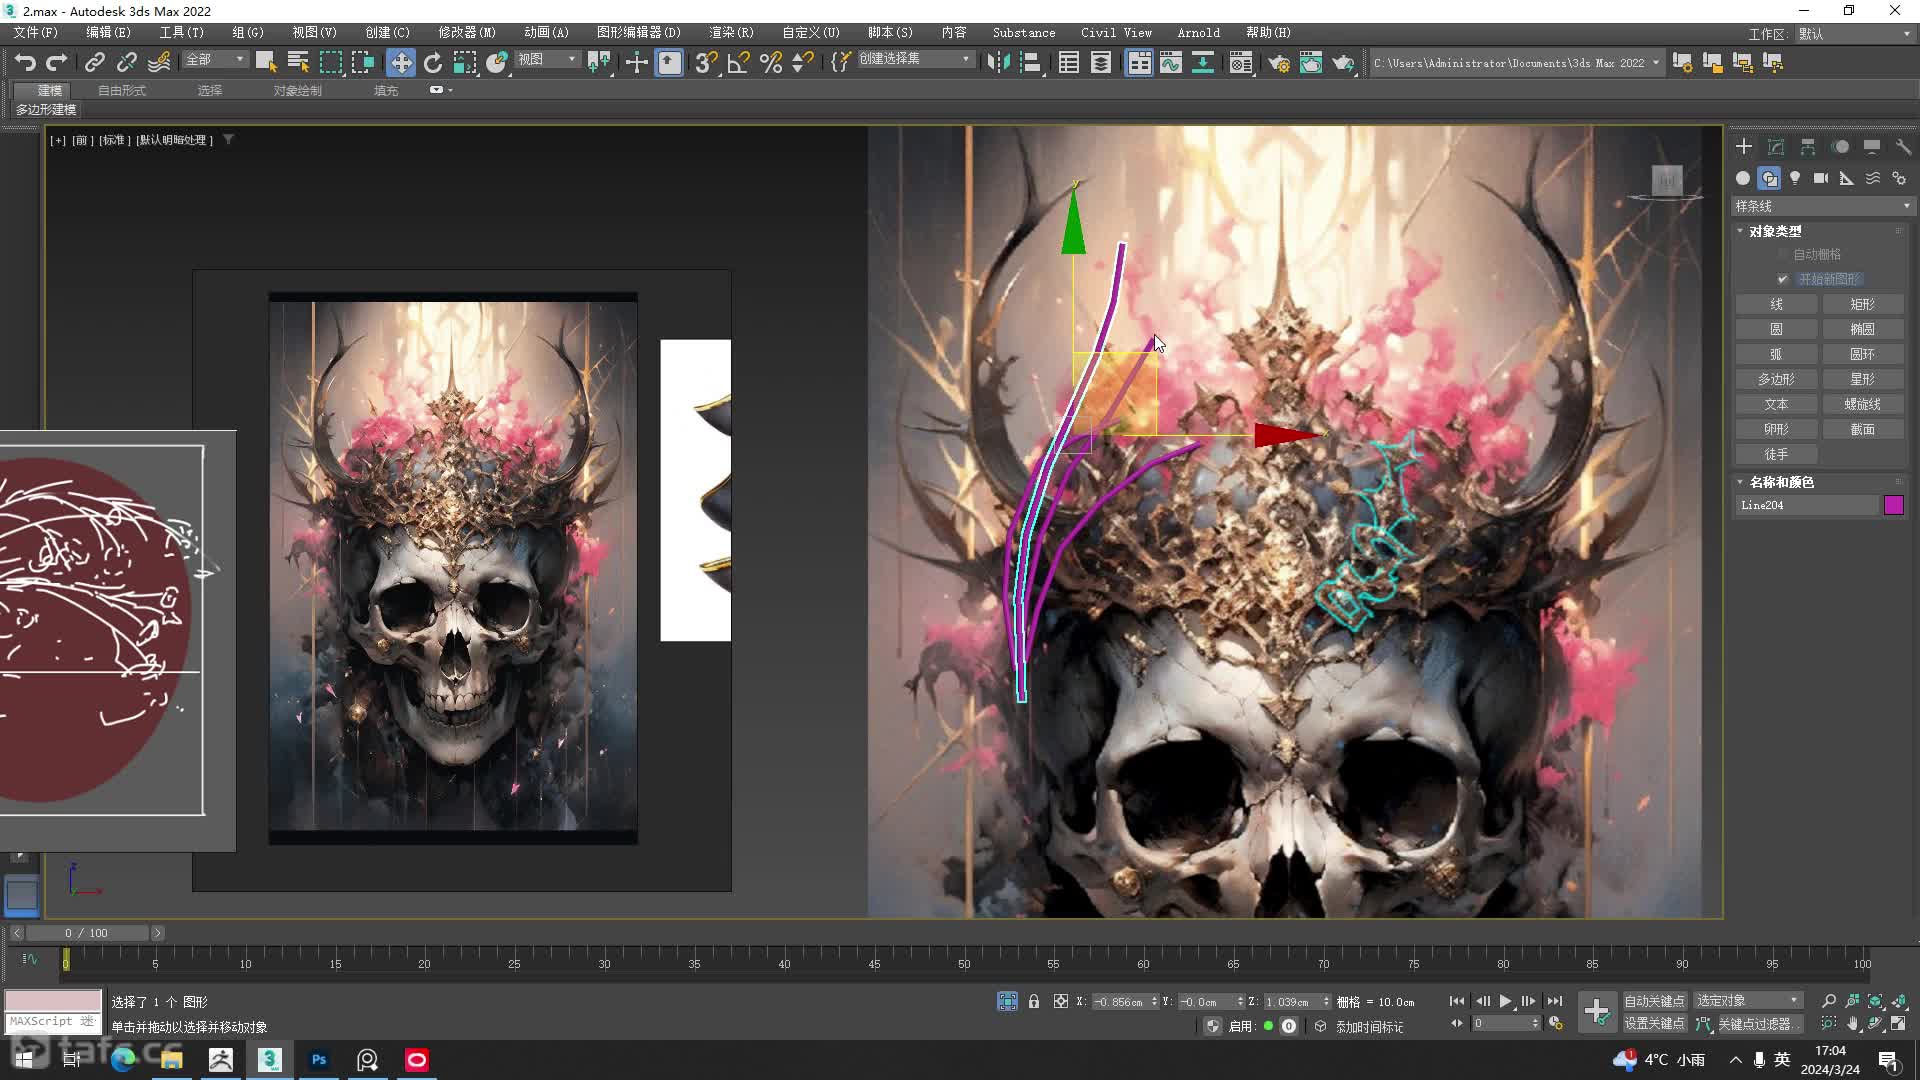Image resolution: width=1920 pixels, height=1080 pixels.
Task: Switch to the Hierarchy command panel tab
Action: point(1808,147)
